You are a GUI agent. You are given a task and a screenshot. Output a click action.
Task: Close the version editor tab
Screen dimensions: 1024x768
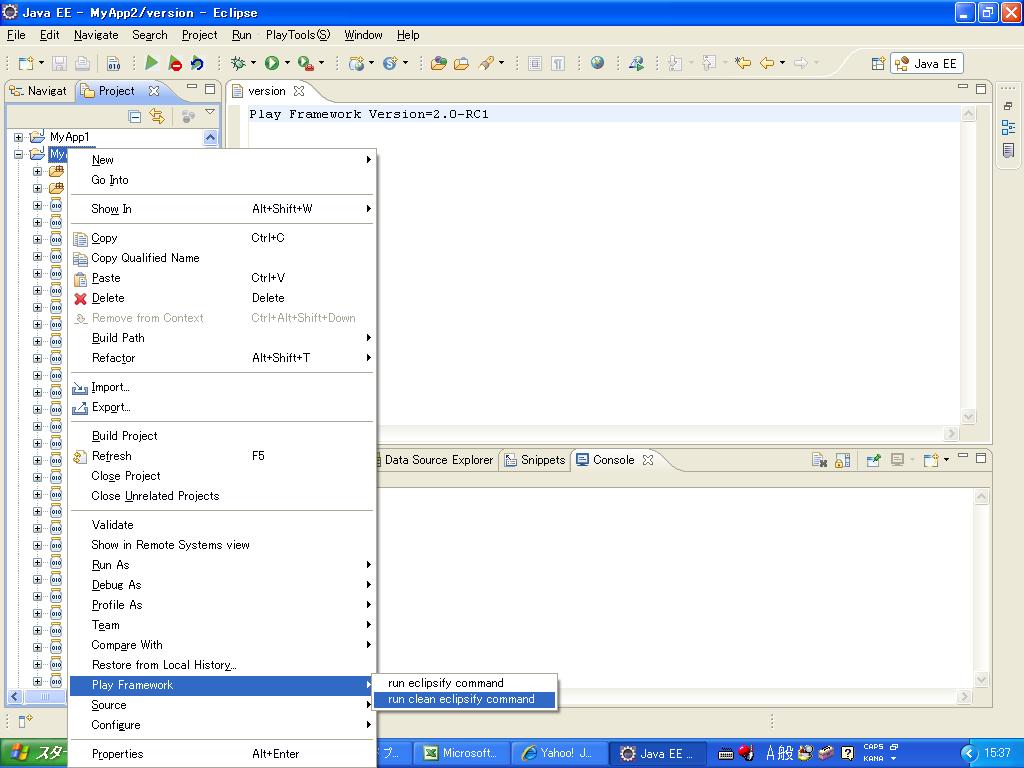(x=299, y=91)
